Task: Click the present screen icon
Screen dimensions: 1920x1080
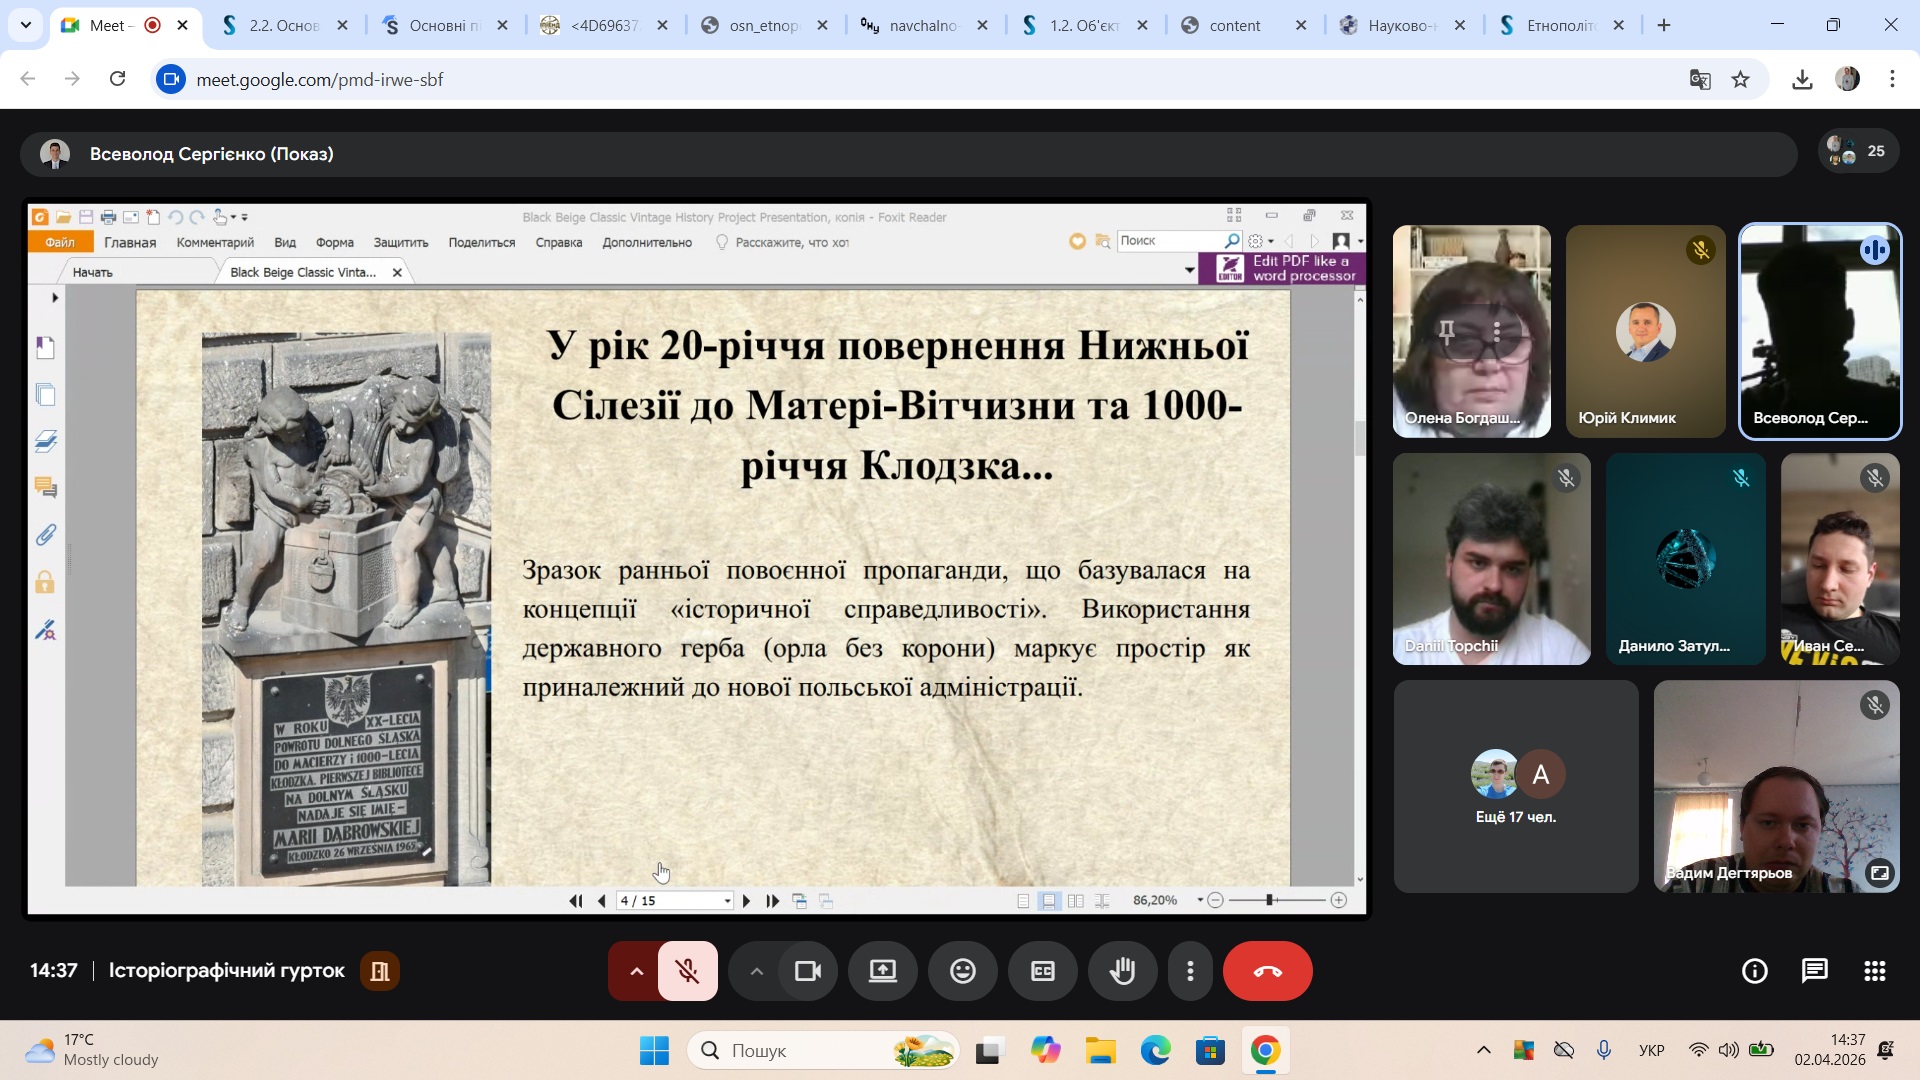Action: pos(882,971)
